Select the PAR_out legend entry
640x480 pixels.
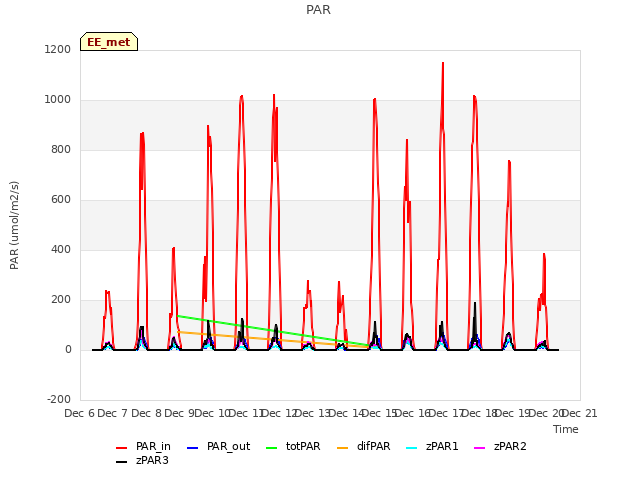218,447
